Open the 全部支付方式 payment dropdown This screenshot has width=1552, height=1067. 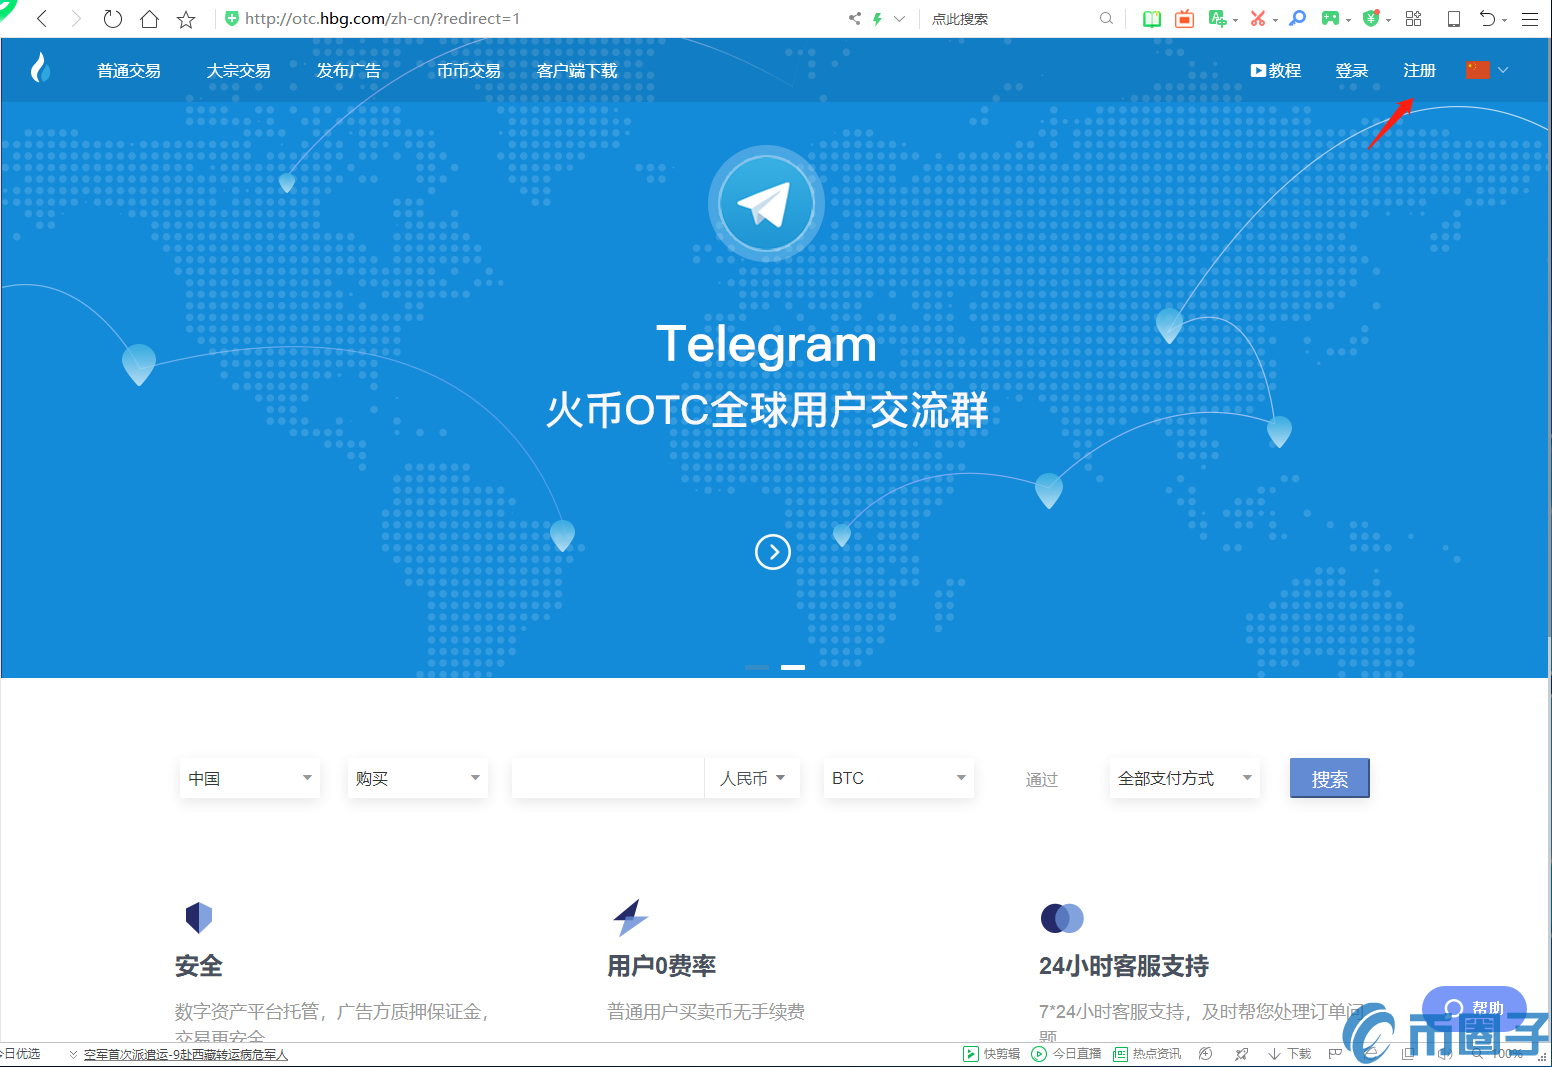(x=1184, y=778)
